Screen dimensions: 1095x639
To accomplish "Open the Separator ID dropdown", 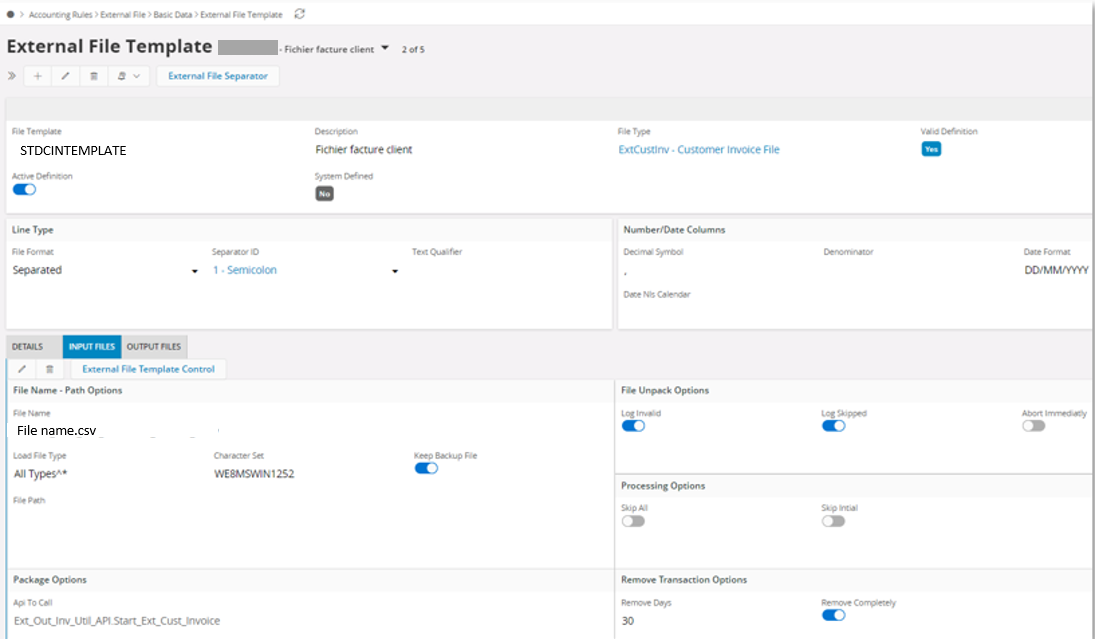I will pos(395,271).
